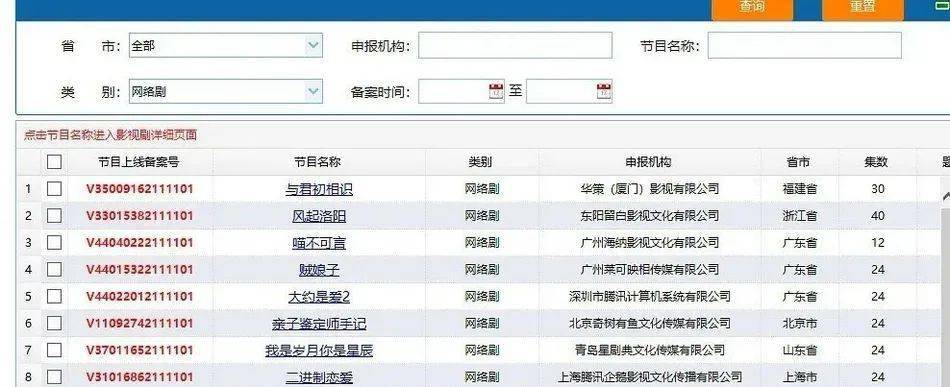Toggle the select-all checkbox in table header
This screenshot has height=387, width=950.
[55, 162]
